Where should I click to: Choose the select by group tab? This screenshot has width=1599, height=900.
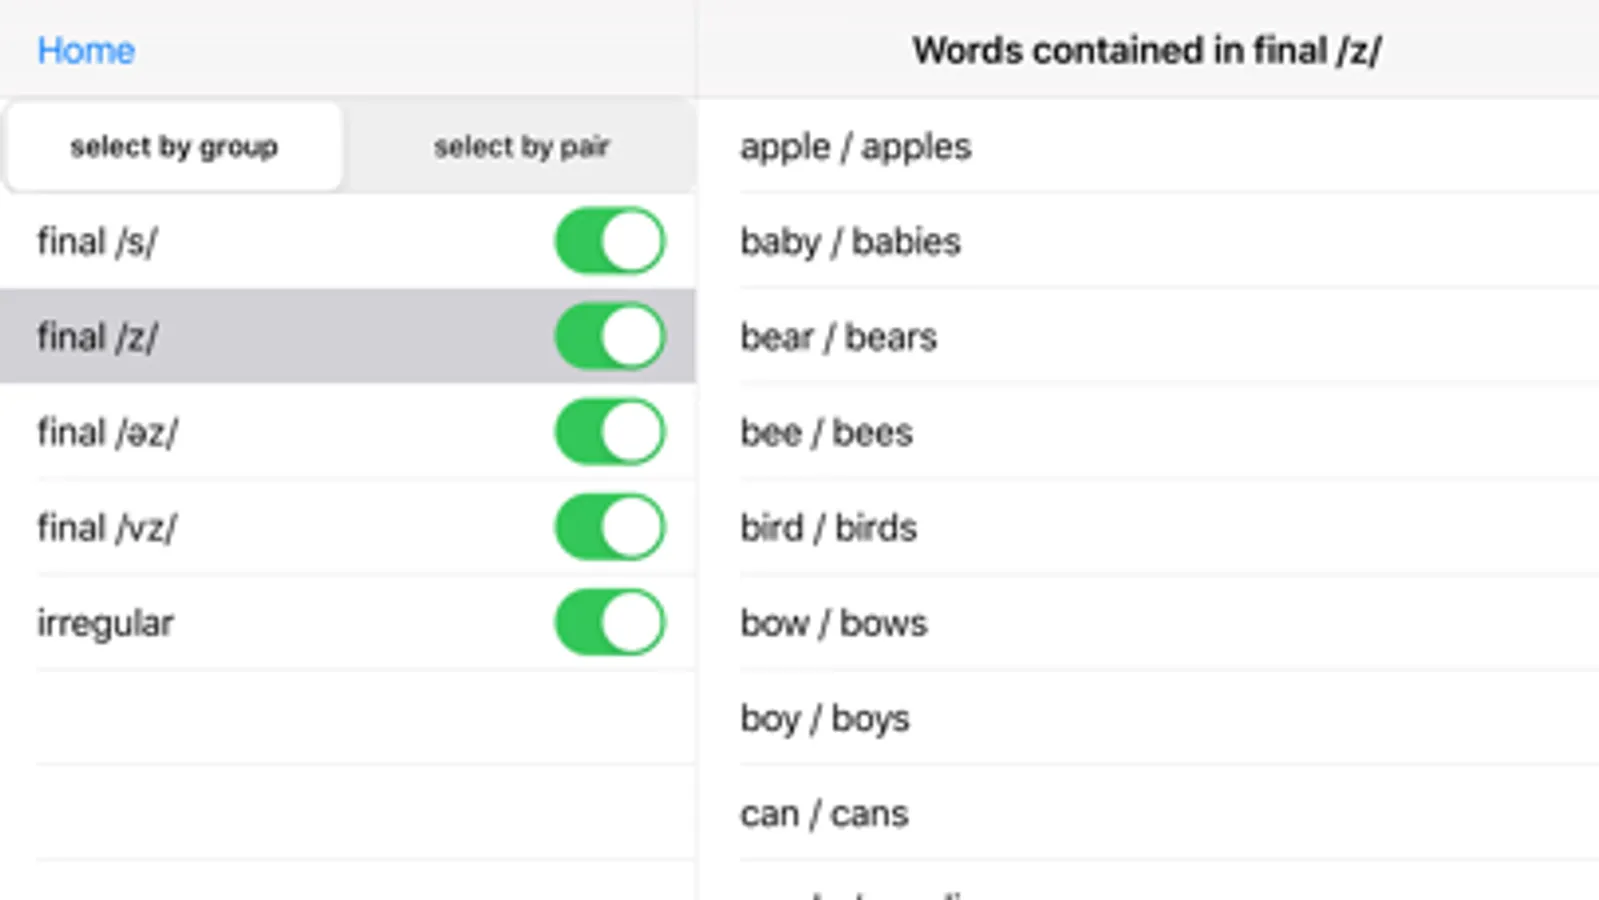174,147
